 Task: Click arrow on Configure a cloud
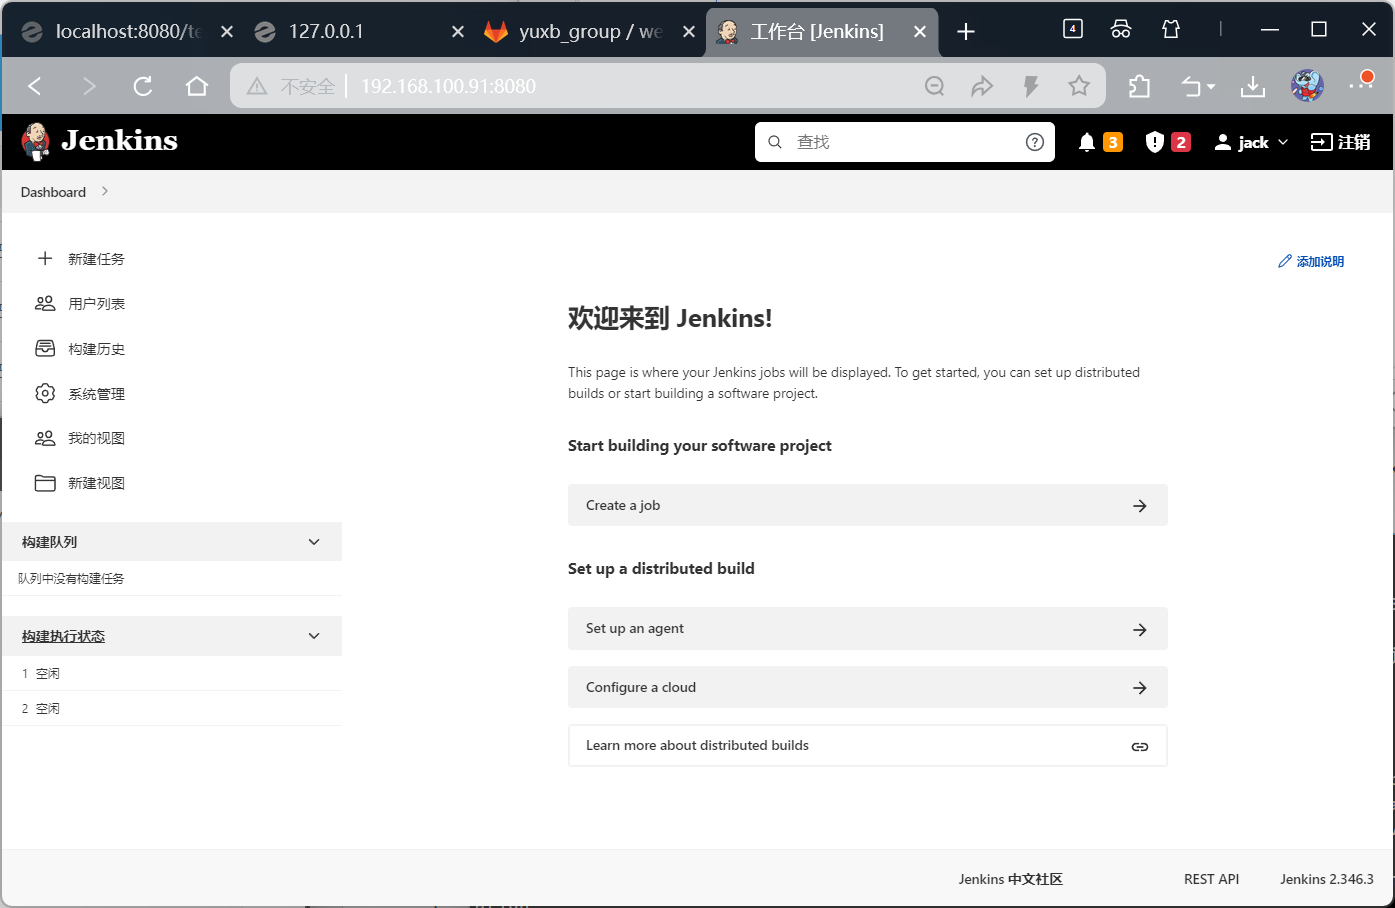[1140, 688]
